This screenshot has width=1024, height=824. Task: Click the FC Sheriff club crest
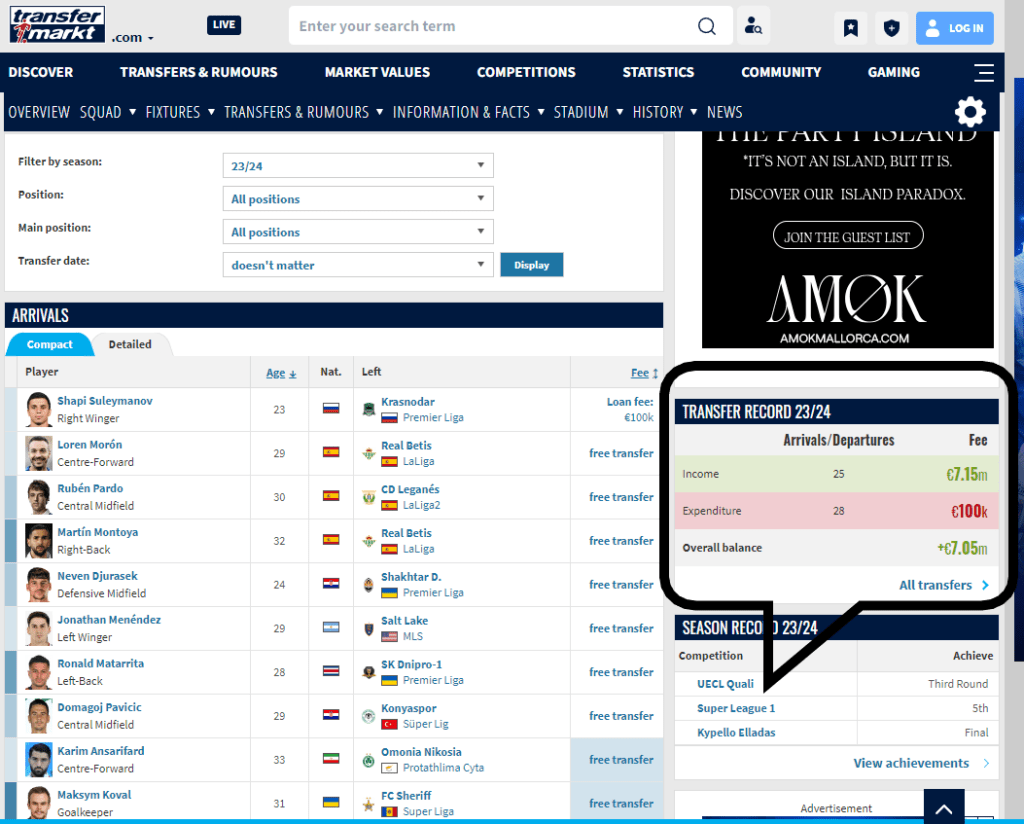369,804
